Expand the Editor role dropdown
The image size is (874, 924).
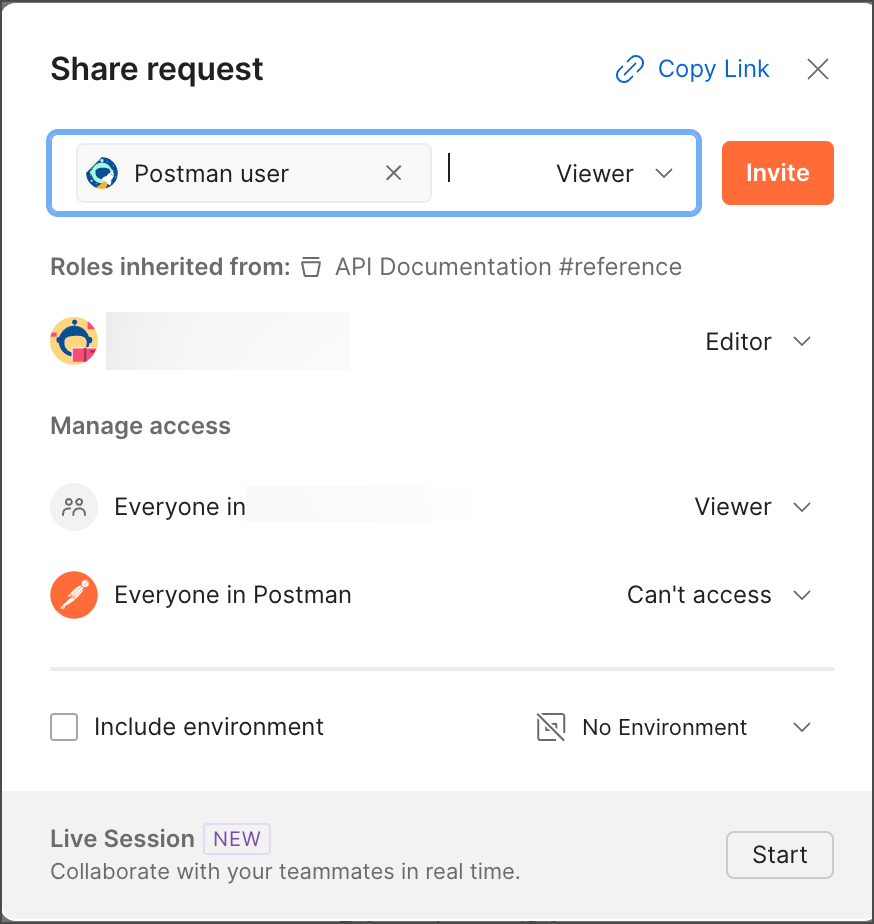tap(758, 341)
